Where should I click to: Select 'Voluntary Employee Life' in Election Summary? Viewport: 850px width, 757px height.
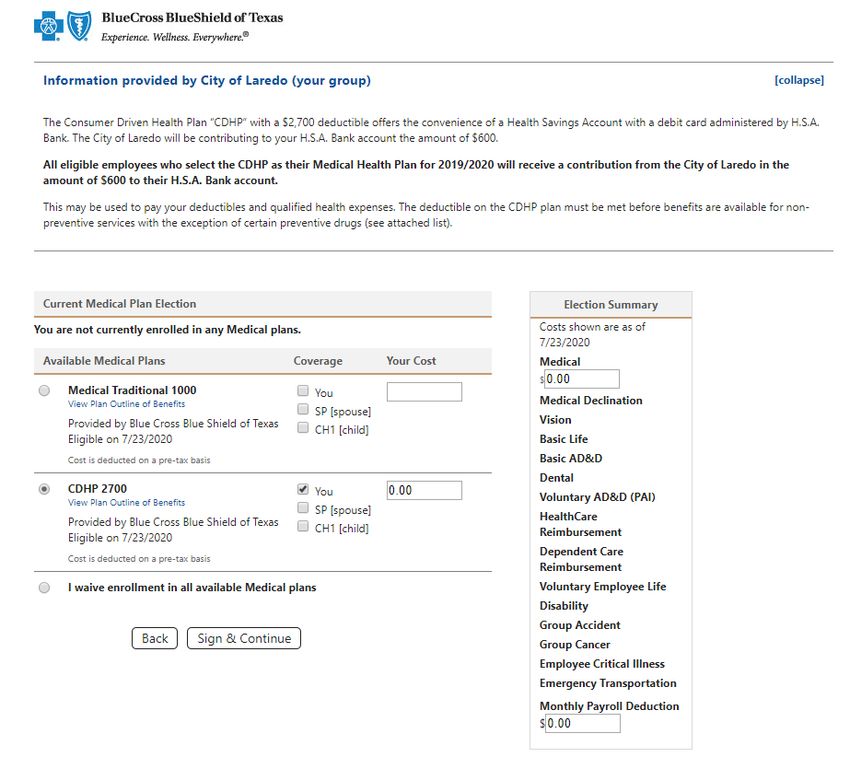click(x=602, y=587)
